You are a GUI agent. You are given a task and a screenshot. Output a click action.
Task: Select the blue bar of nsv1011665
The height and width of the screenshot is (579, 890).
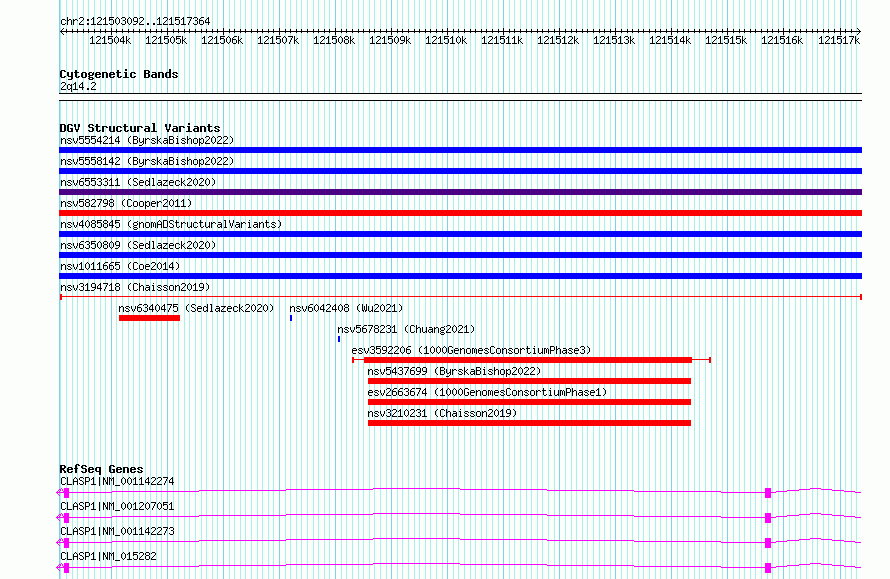(x=460, y=276)
